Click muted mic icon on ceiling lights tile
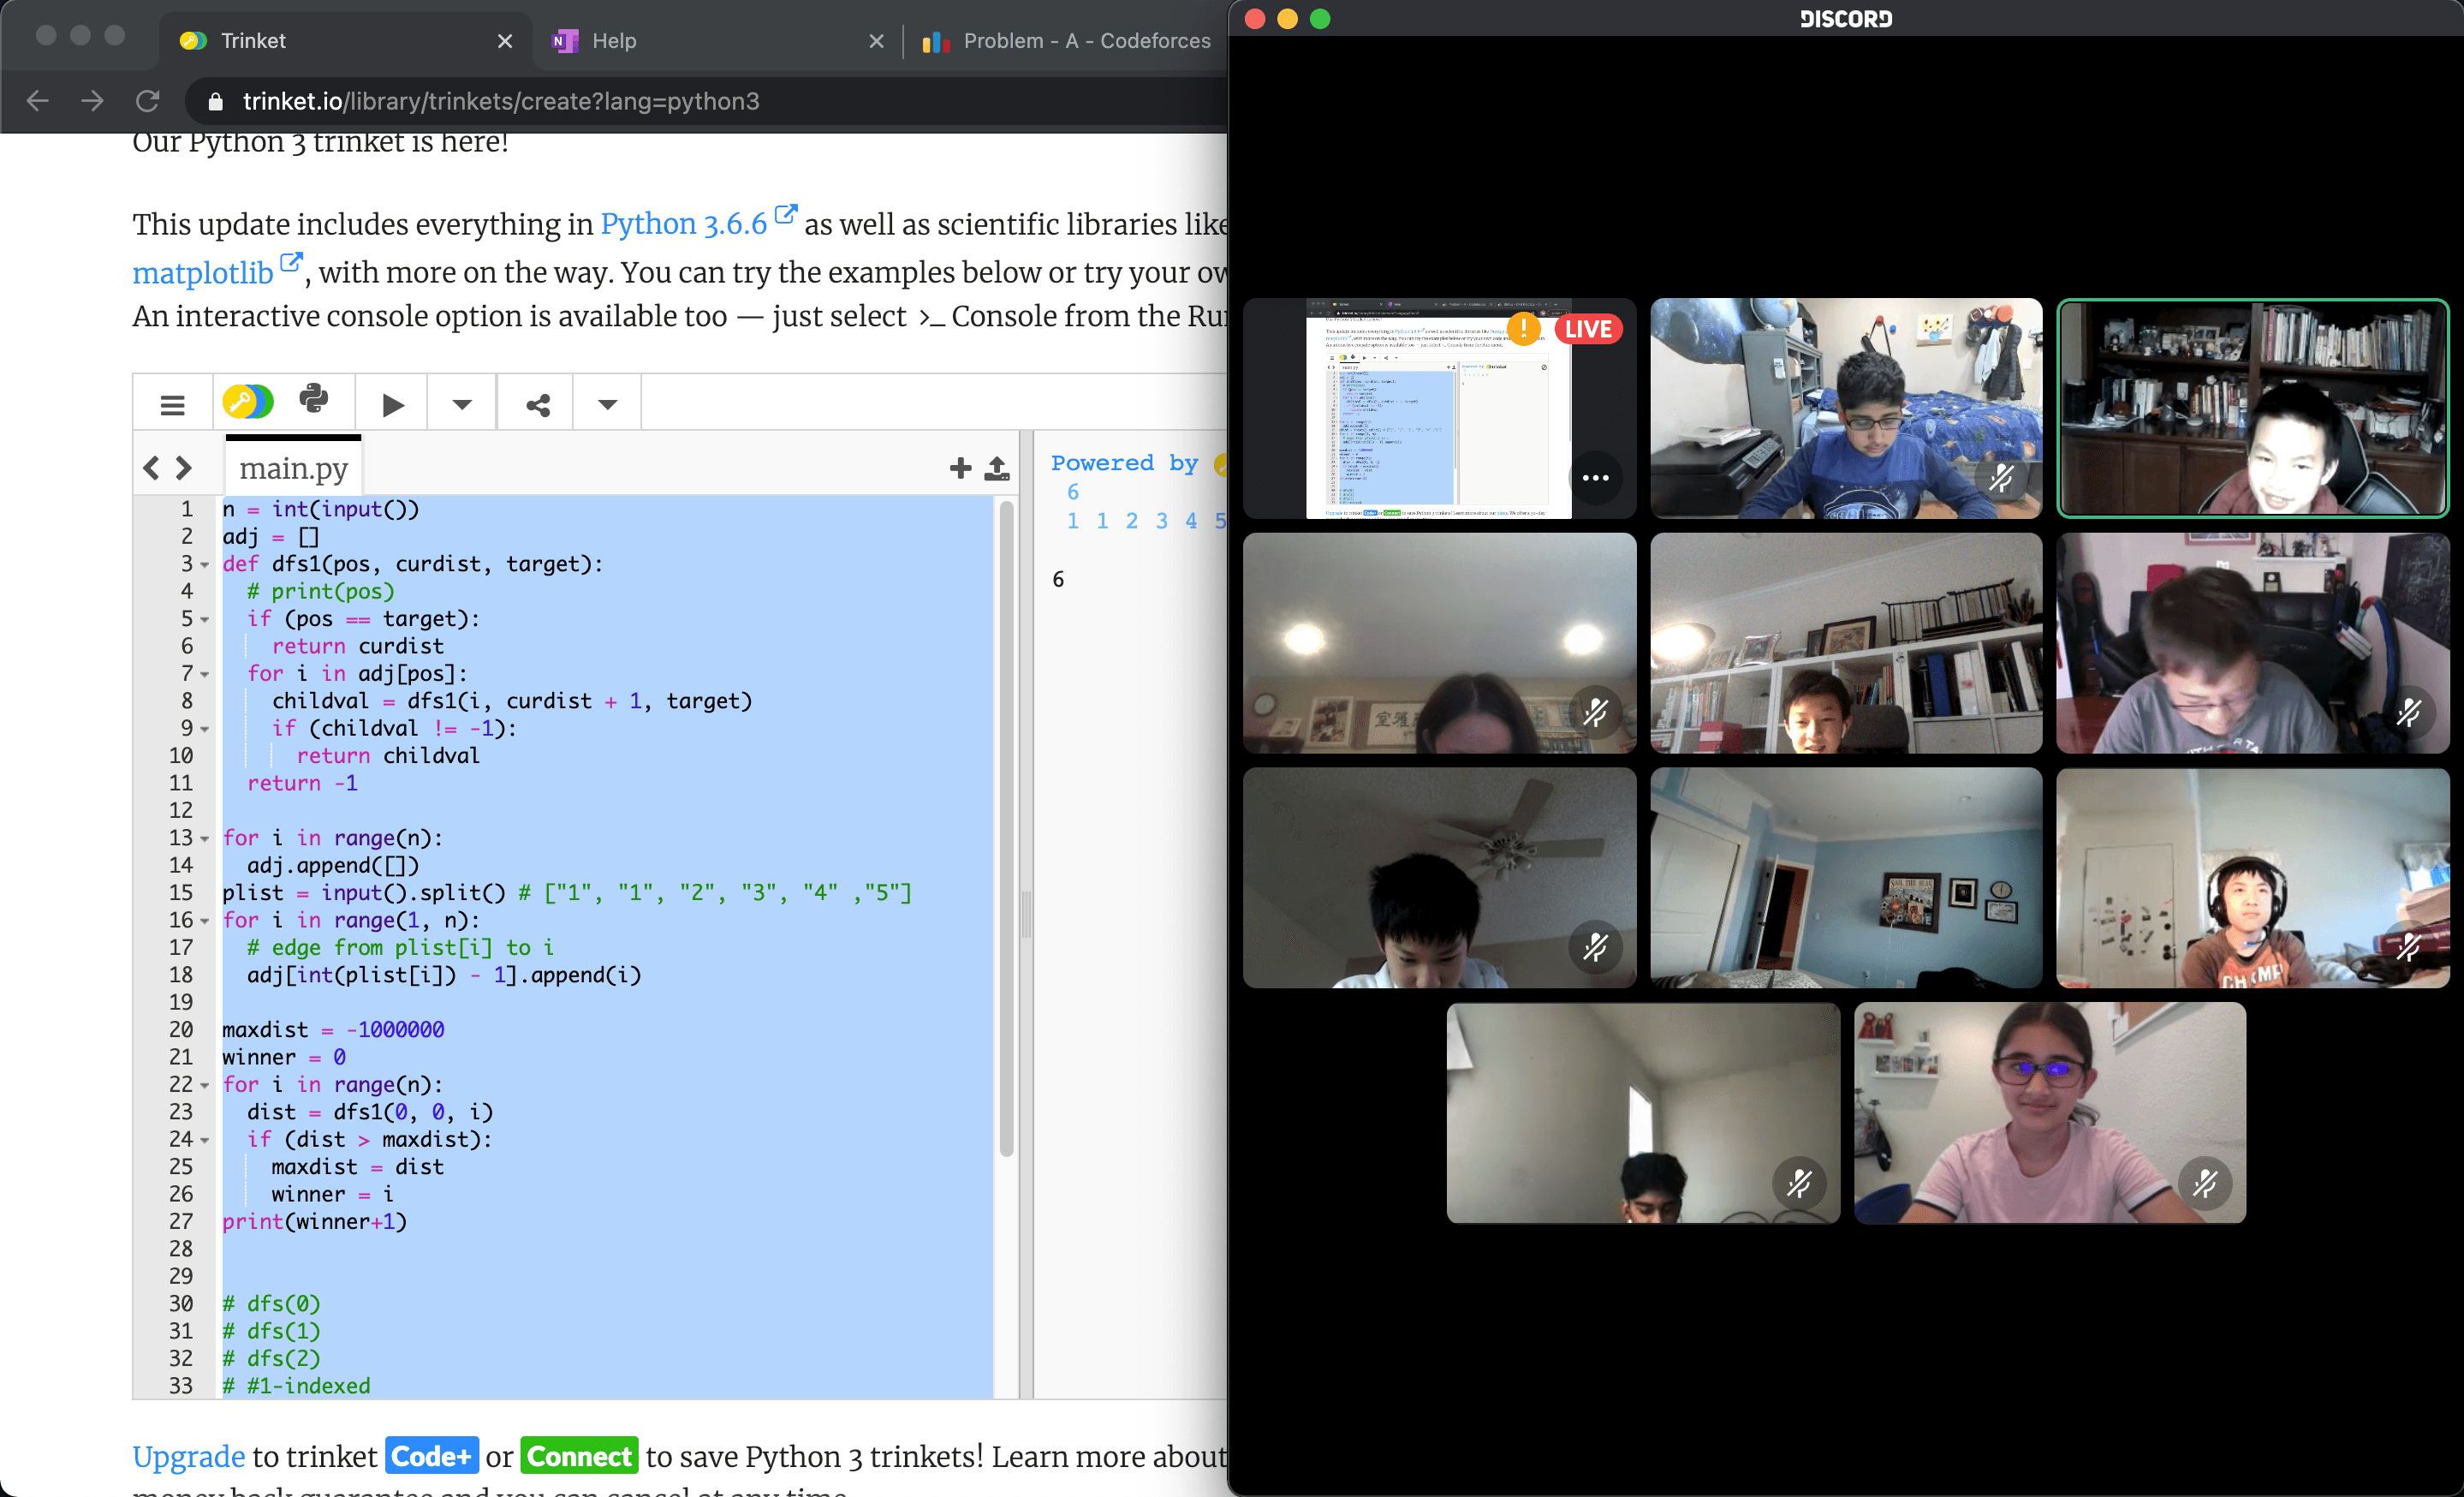Screen dimensions: 2464x1497 click(x=1596, y=712)
